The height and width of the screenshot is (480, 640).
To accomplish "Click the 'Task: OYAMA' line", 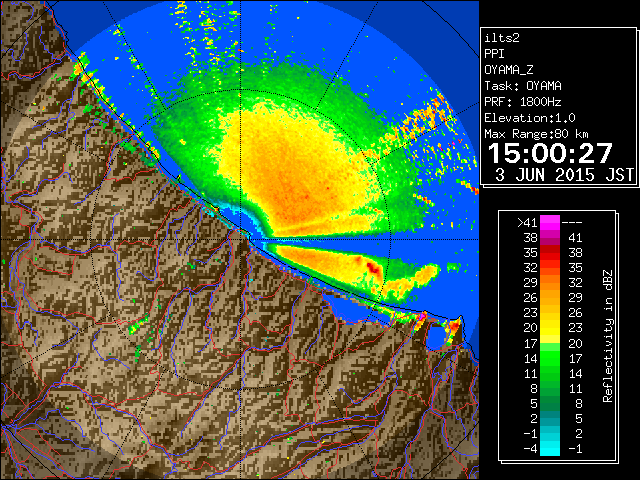I will pos(523,86).
